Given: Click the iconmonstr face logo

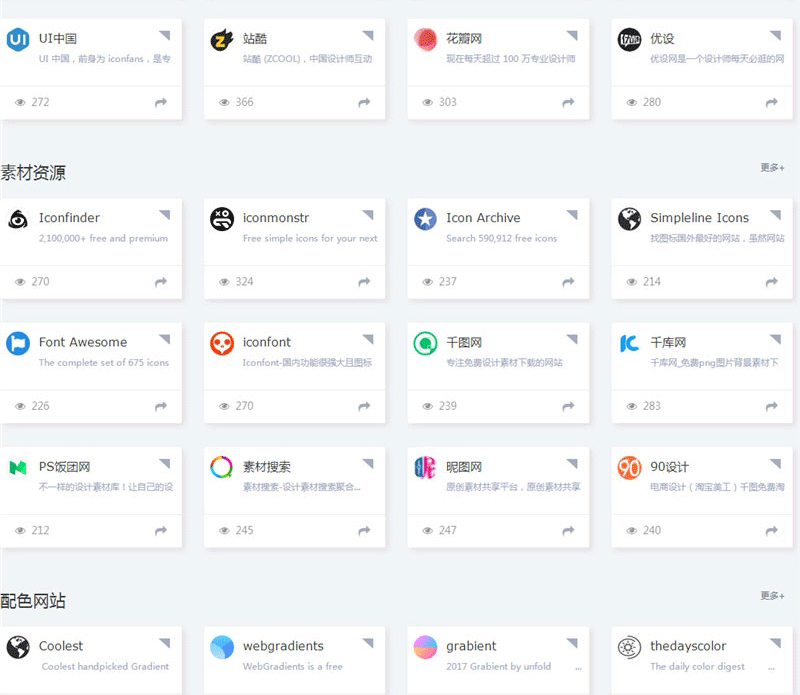Looking at the screenshot, I should pyautogui.click(x=222, y=219).
